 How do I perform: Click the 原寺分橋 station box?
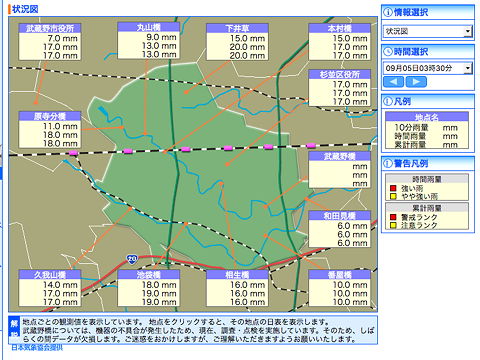(50, 130)
